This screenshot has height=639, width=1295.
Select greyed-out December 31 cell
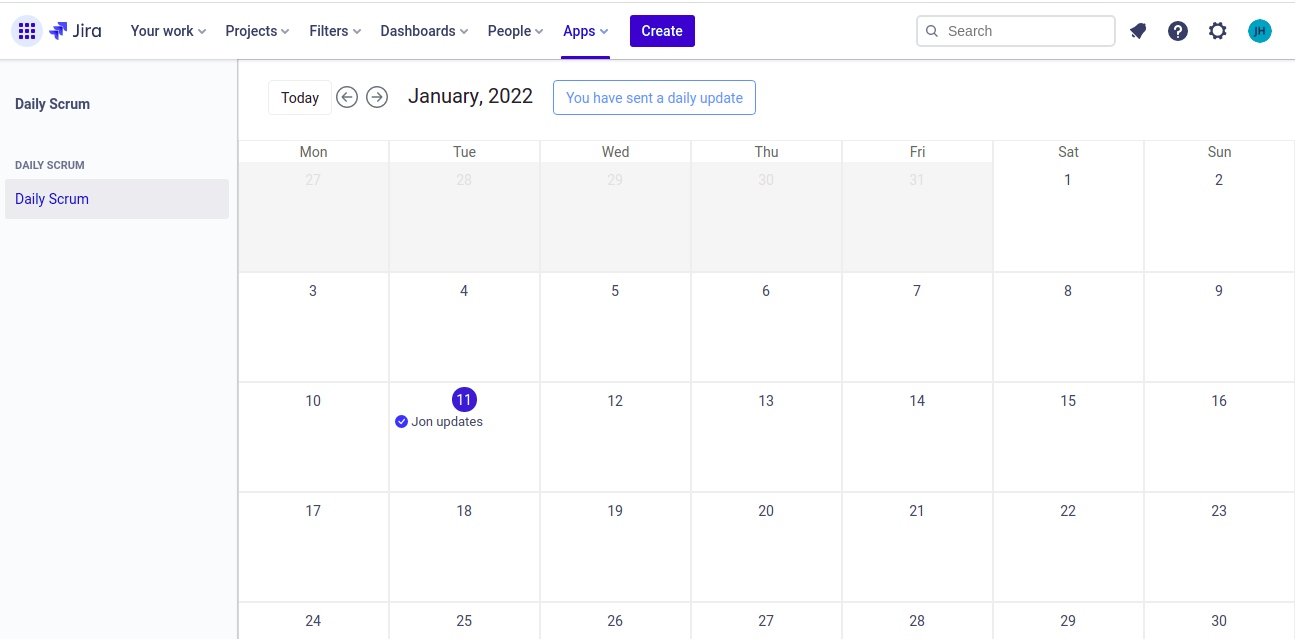click(x=917, y=217)
